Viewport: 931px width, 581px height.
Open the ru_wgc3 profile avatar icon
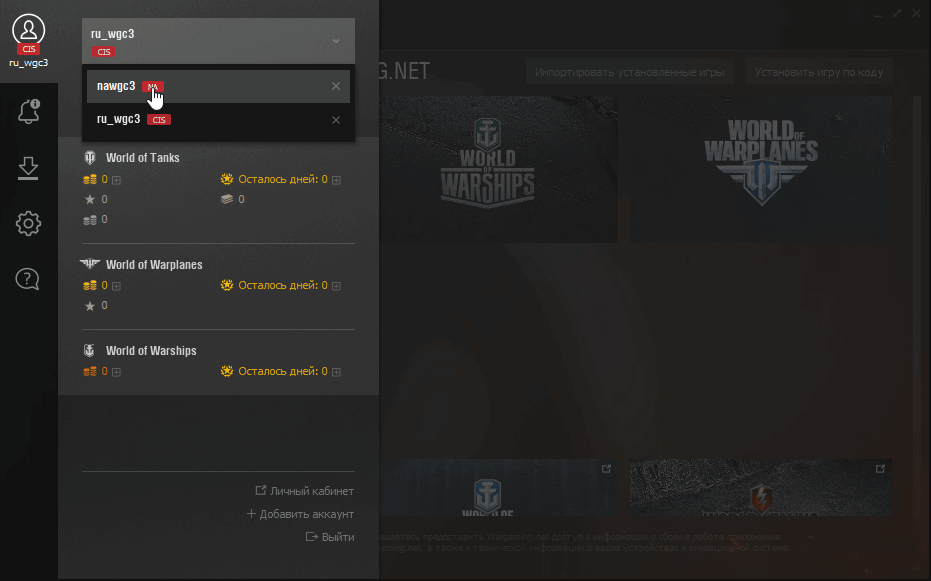(x=28, y=29)
